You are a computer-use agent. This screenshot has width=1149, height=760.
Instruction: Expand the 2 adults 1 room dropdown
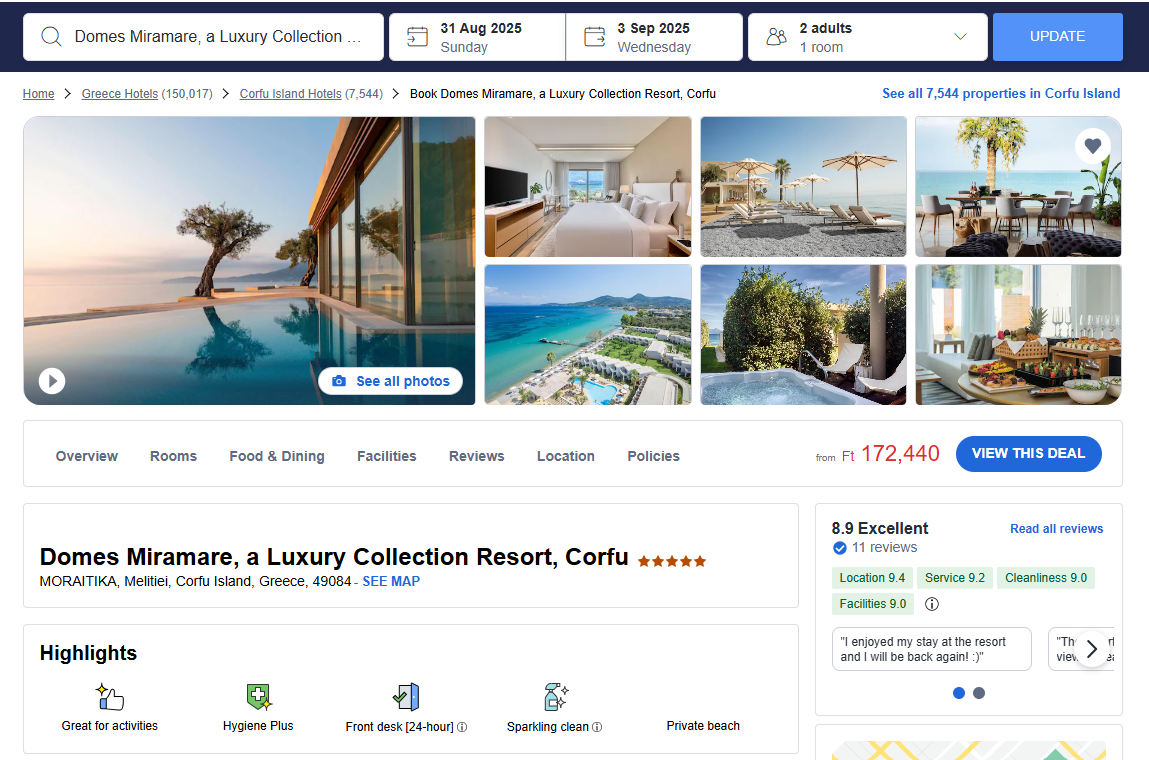point(960,37)
